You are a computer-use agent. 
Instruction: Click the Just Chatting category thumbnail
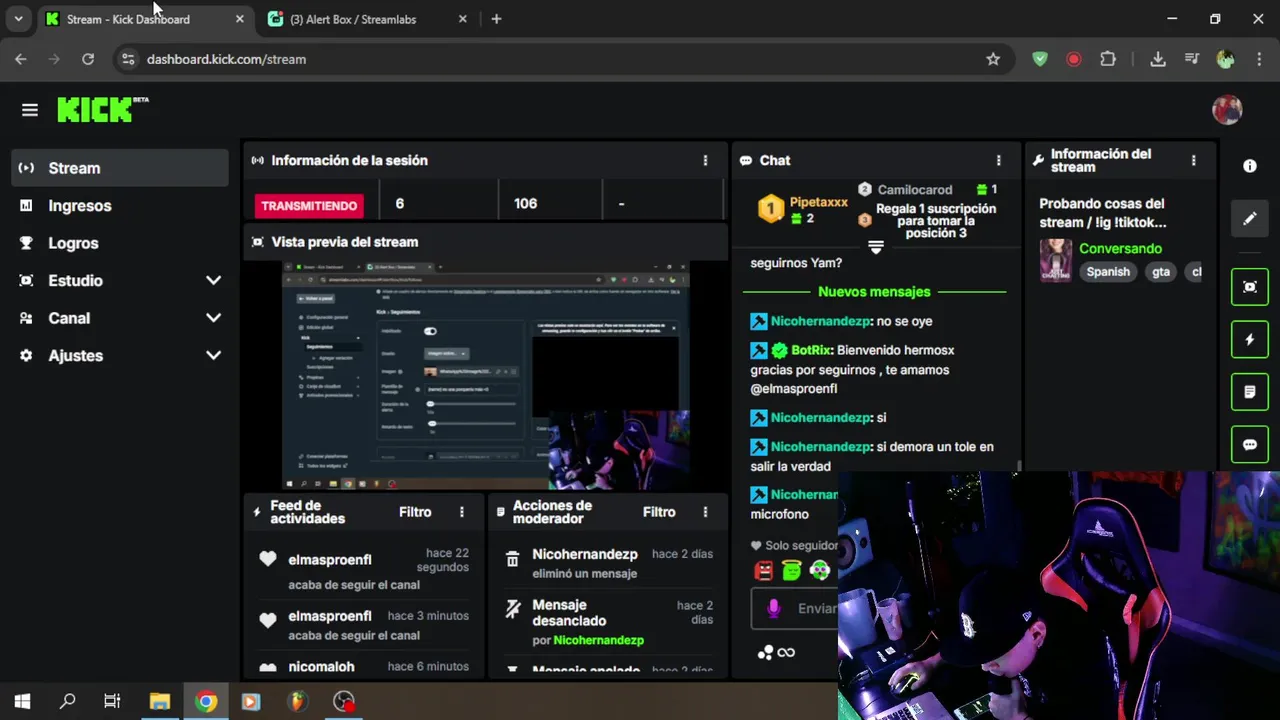1055,260
